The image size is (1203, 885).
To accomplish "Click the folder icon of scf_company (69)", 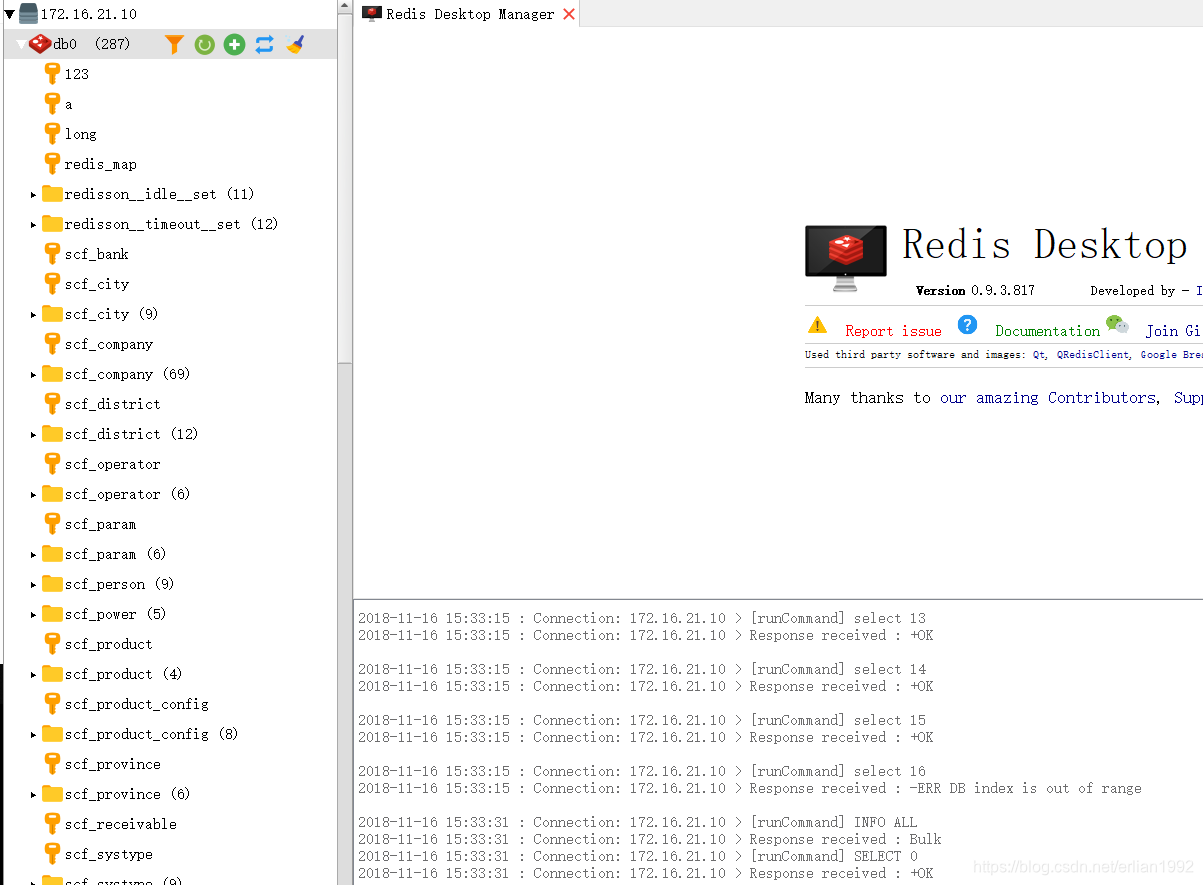I will [x=52, y=373].
